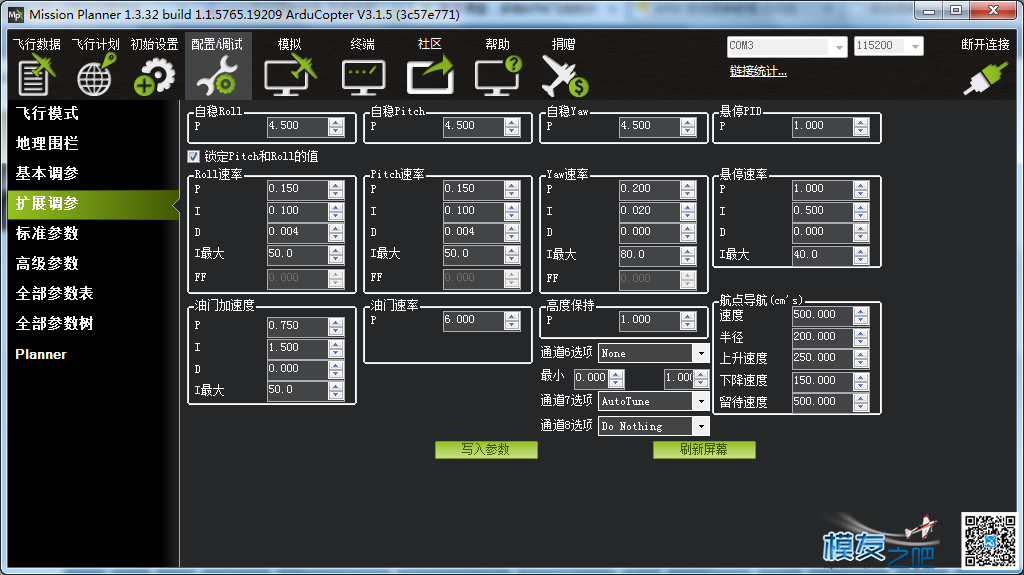
Task: Open the 捐赠 donate plane icon
Action: 564,76
